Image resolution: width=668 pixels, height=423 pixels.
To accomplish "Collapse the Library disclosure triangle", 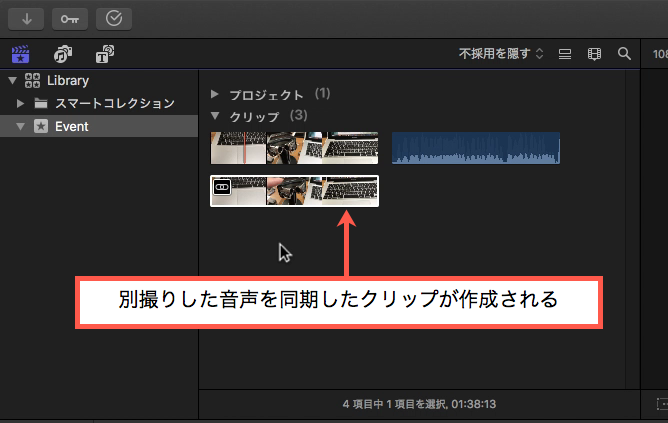I will tap(13, 80).
